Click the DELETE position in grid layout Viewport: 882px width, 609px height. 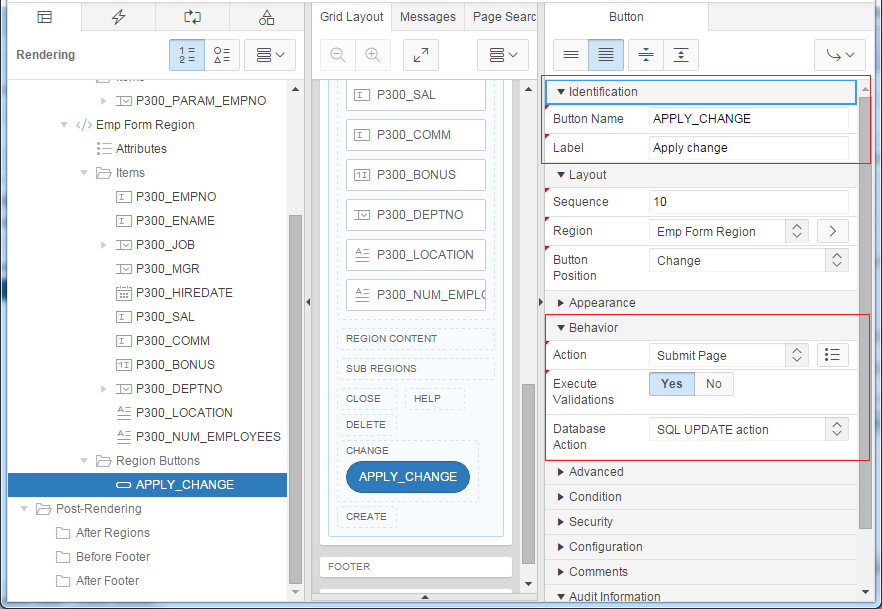(366, 425)
